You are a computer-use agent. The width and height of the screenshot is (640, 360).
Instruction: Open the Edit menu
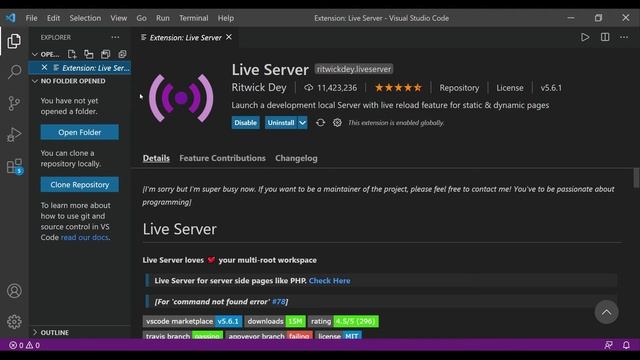(x=53, y=18)
